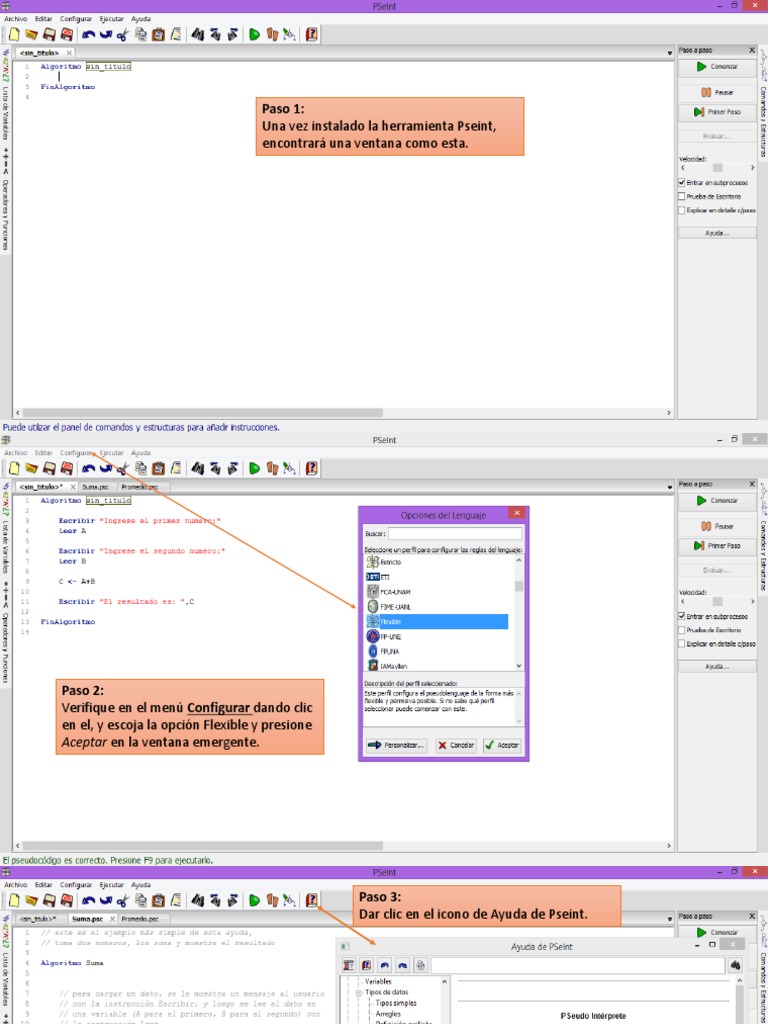Viewport: 768px width, 1024px height.
Task: Open tab list dropdown arrow in top window
Action: 670,52
